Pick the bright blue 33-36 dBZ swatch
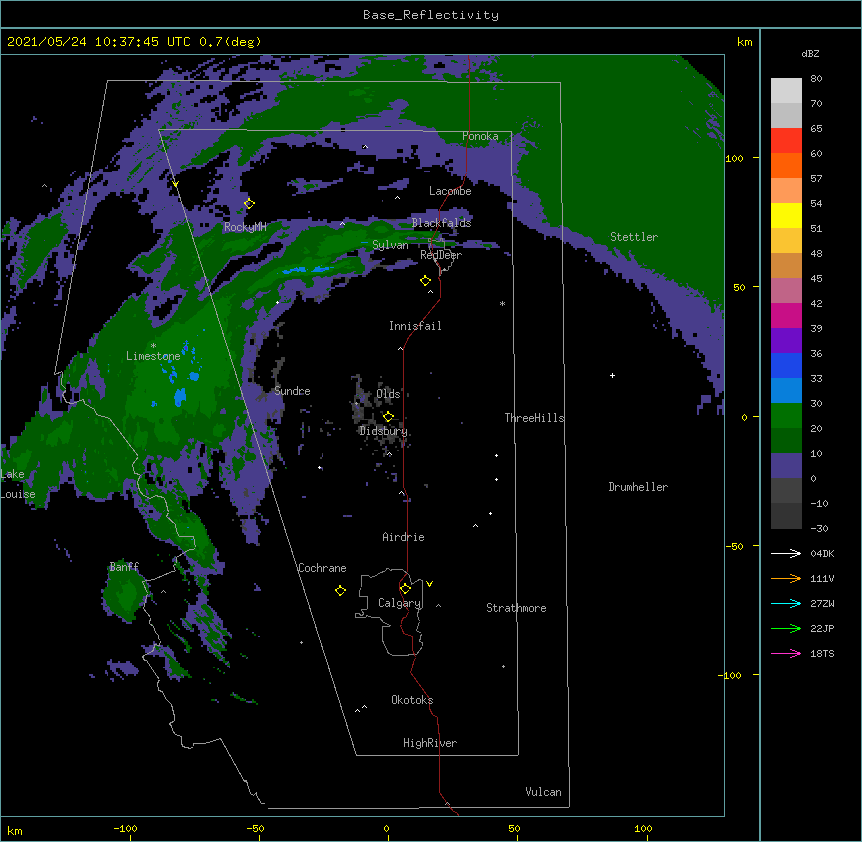Screen dimensions: 862x842 (786, 365)
